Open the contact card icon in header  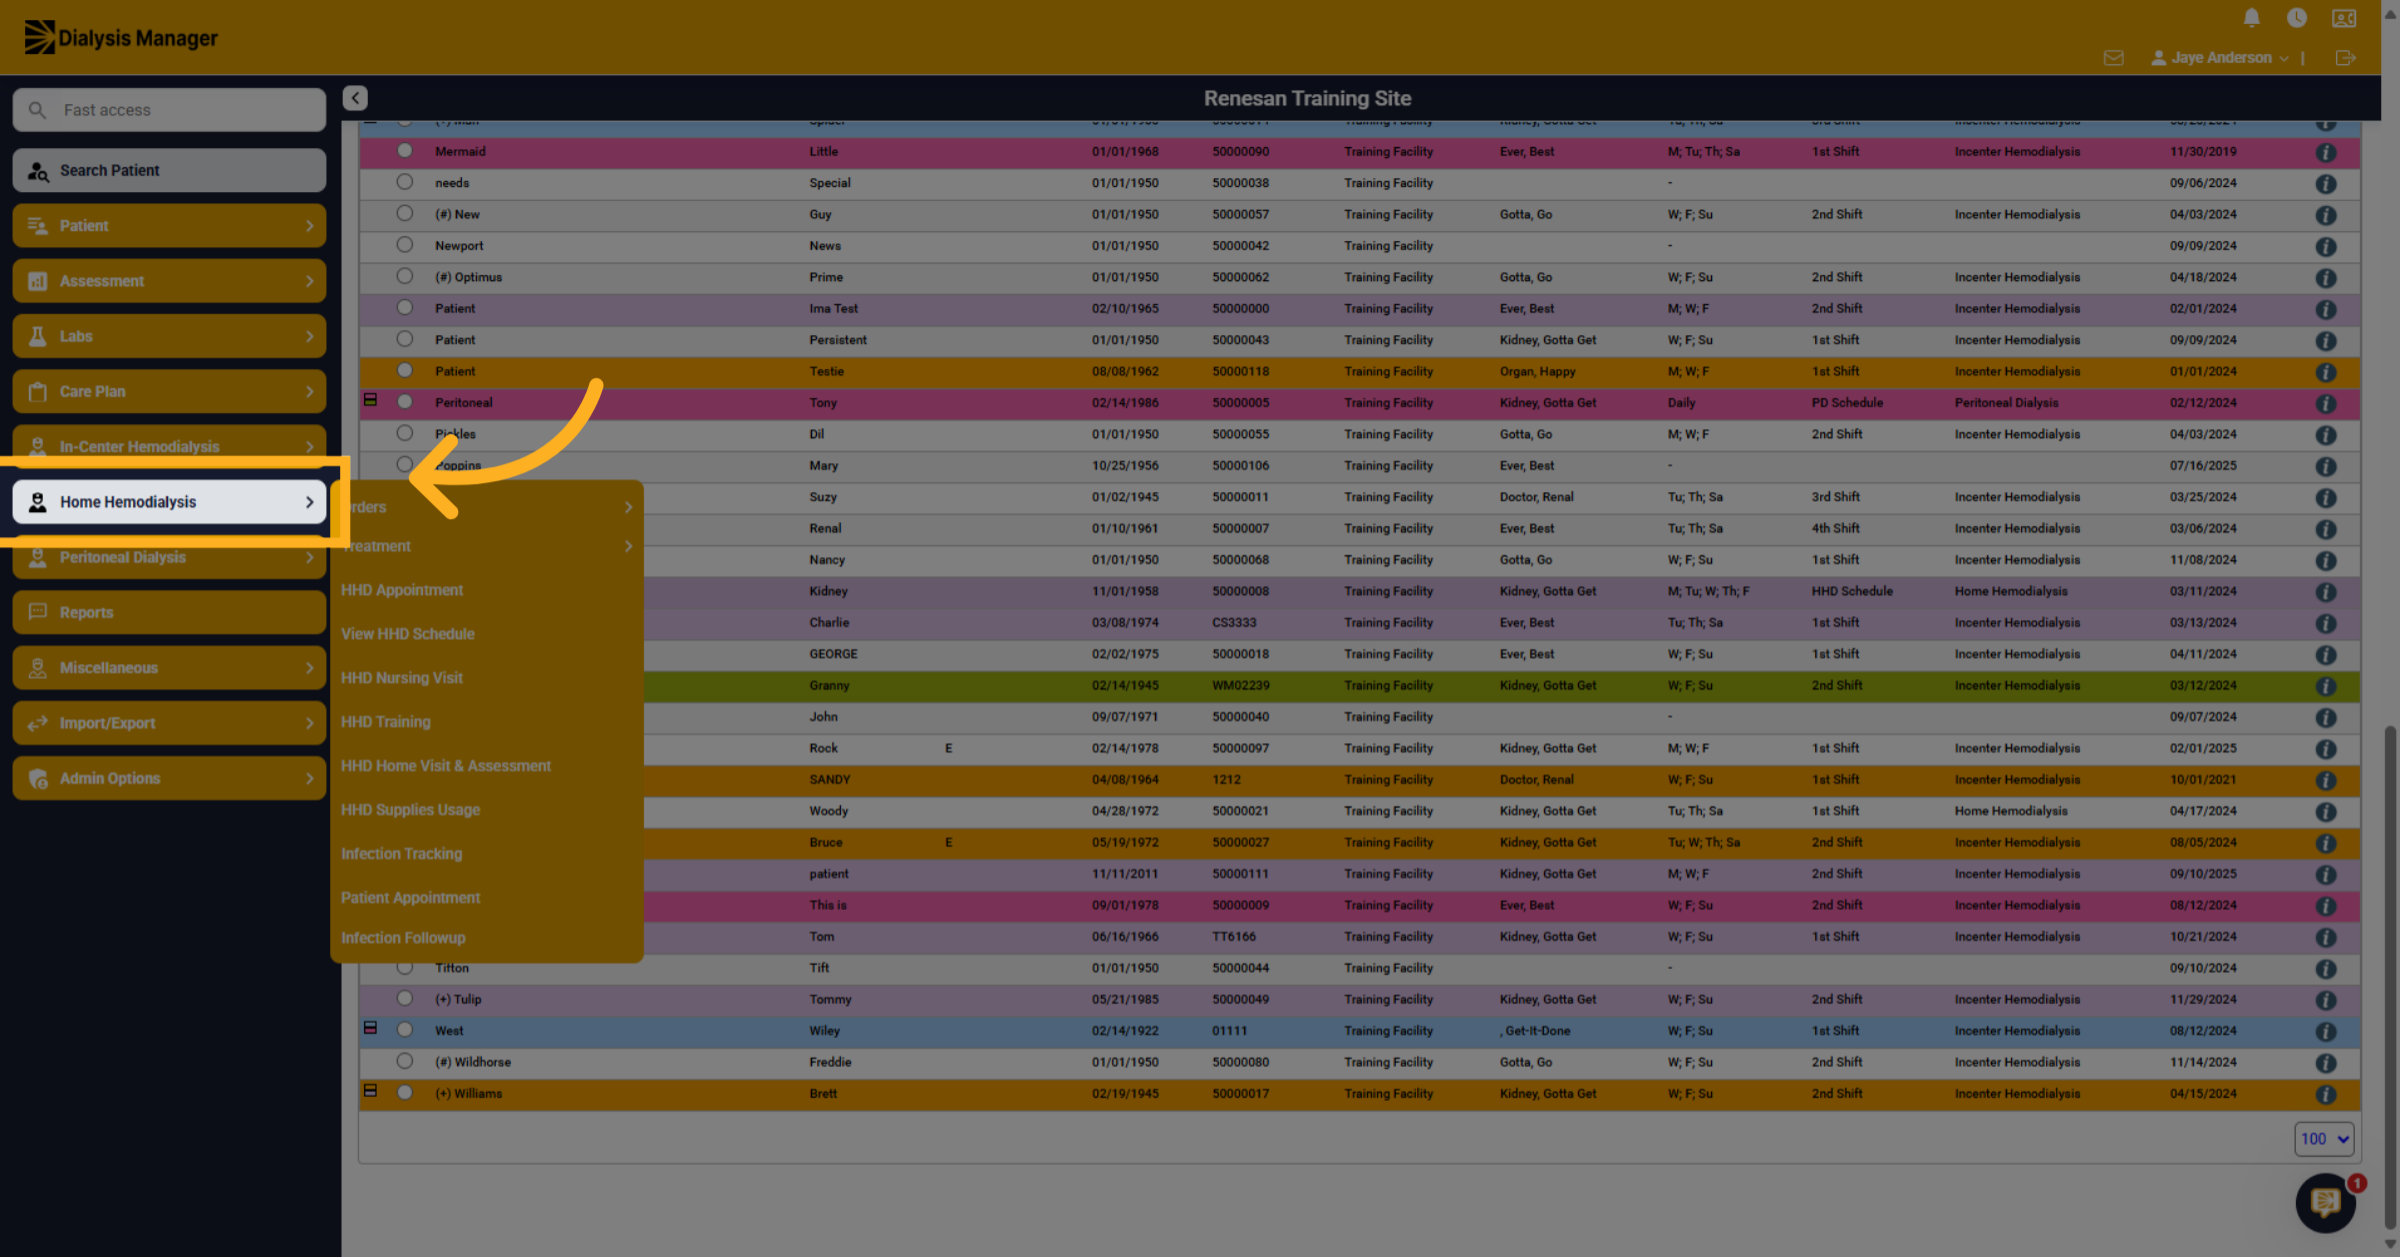click(2344, 18)
